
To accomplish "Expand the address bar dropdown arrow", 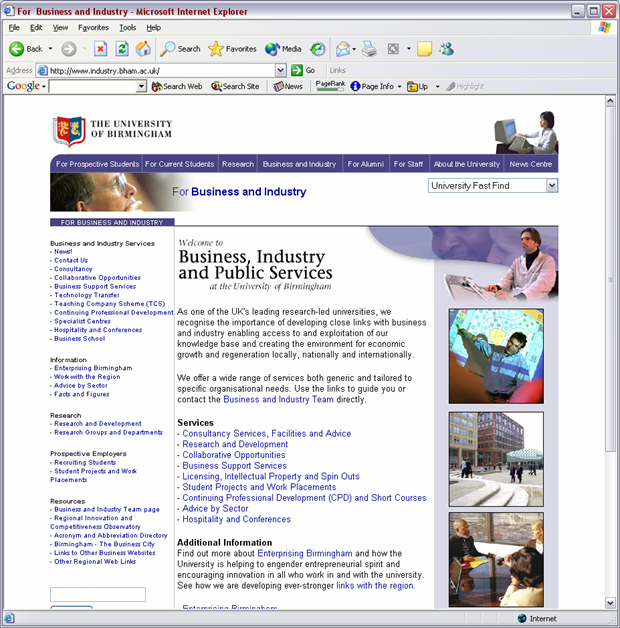I will (280, 70).
